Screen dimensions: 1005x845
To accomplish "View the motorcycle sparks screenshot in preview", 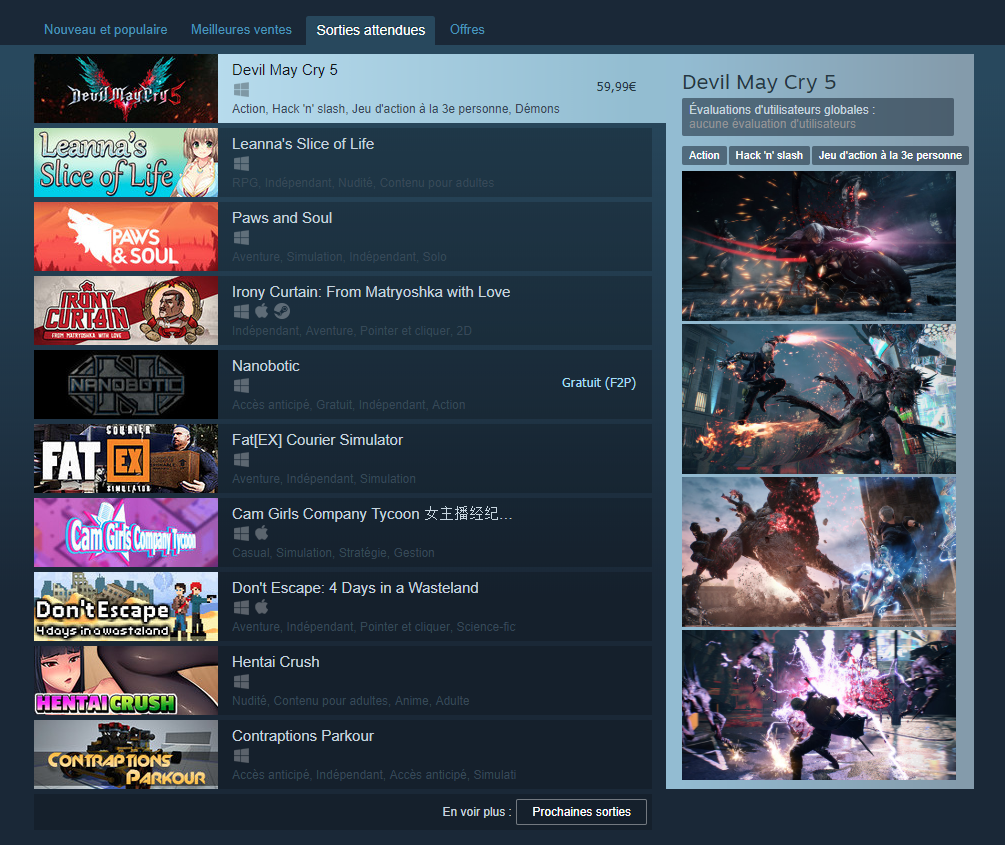I will [818, 246].
